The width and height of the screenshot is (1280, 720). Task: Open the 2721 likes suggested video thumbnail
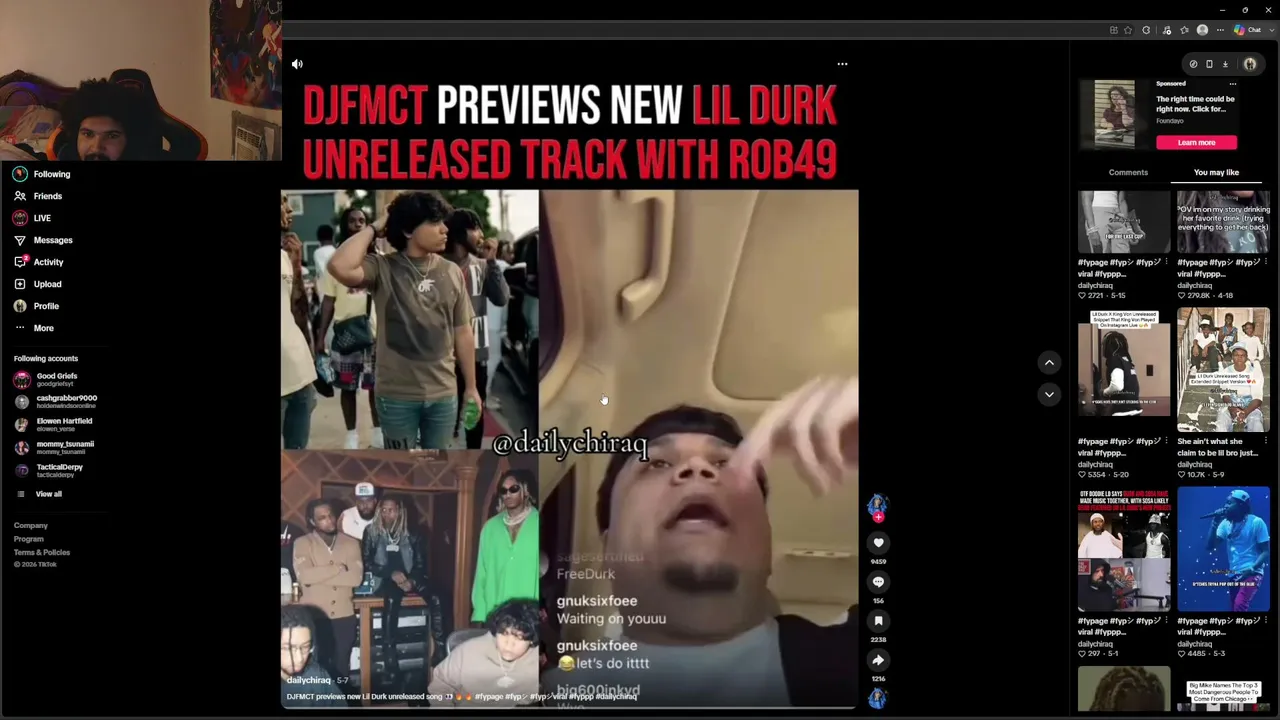(x=1124, y=221)
